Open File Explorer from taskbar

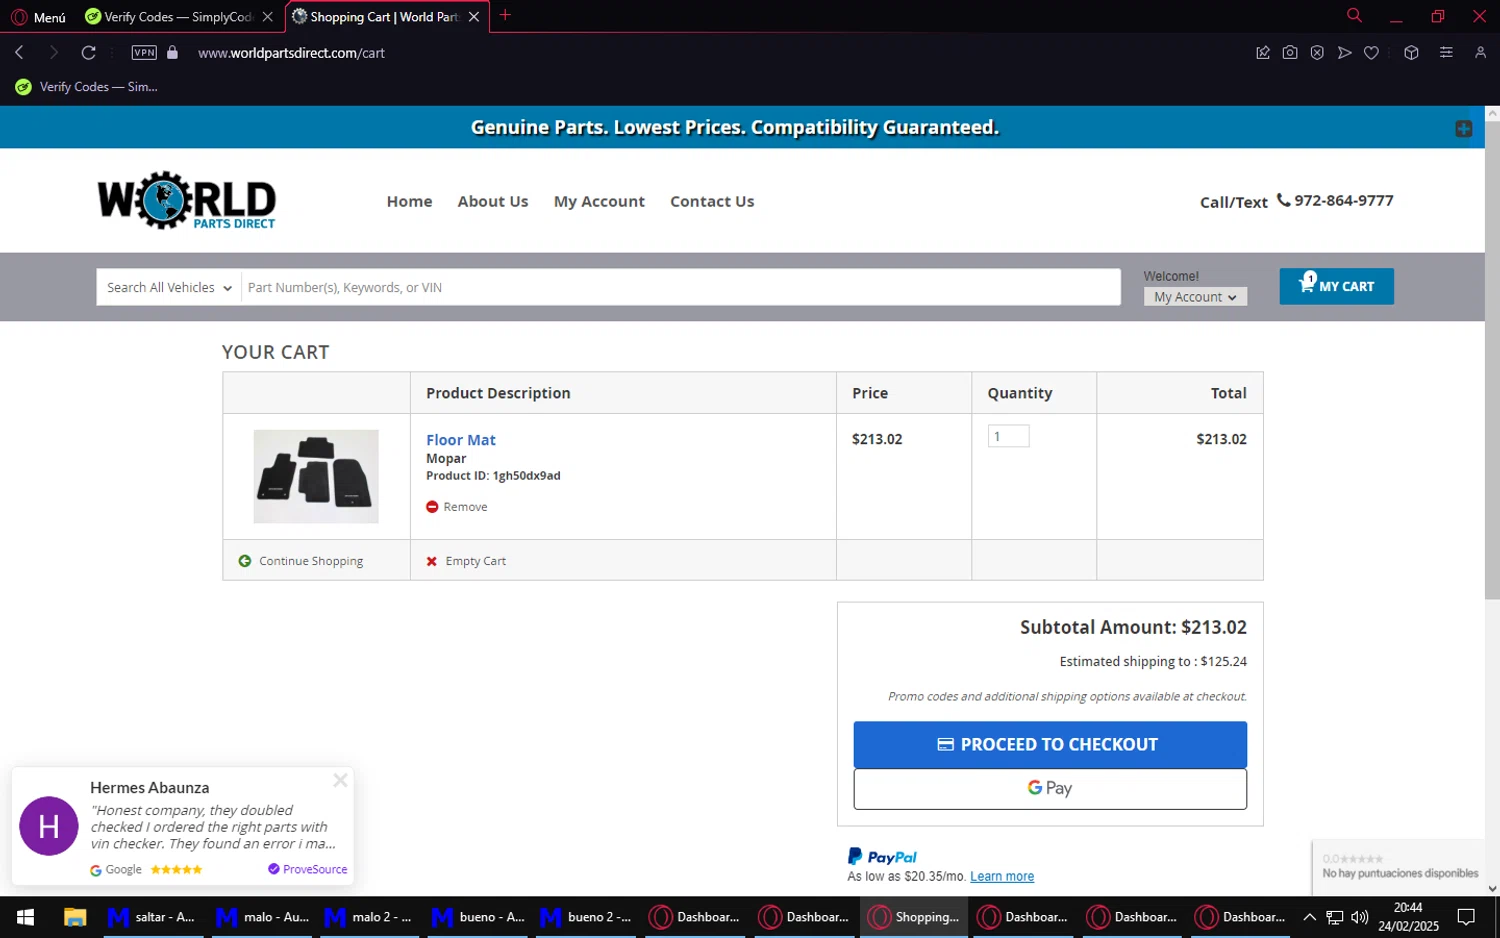coord(75,917)
